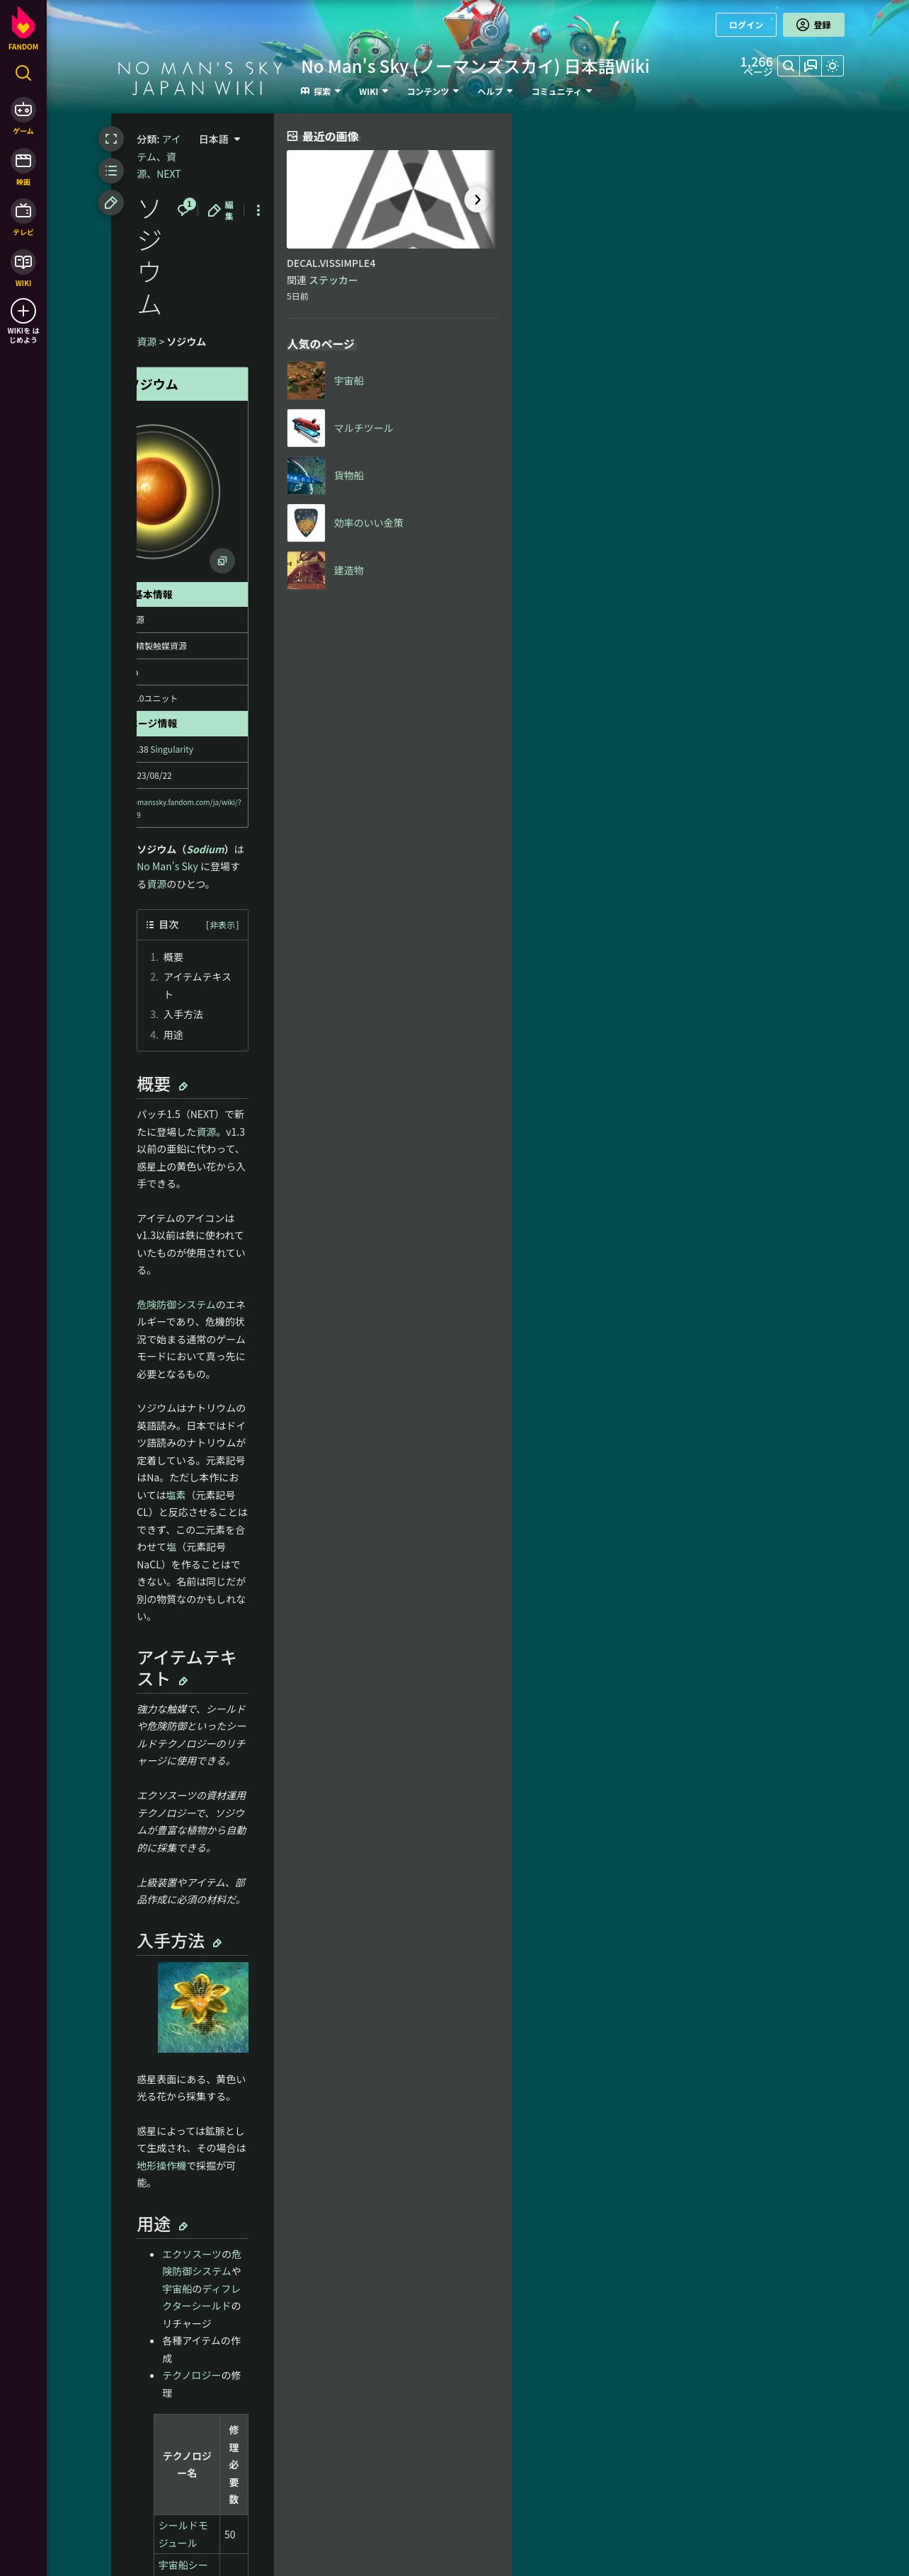Edit the 用途 section via pencil icon
Viewport: 909px width, 2576px height.
tap(183, 2226)
